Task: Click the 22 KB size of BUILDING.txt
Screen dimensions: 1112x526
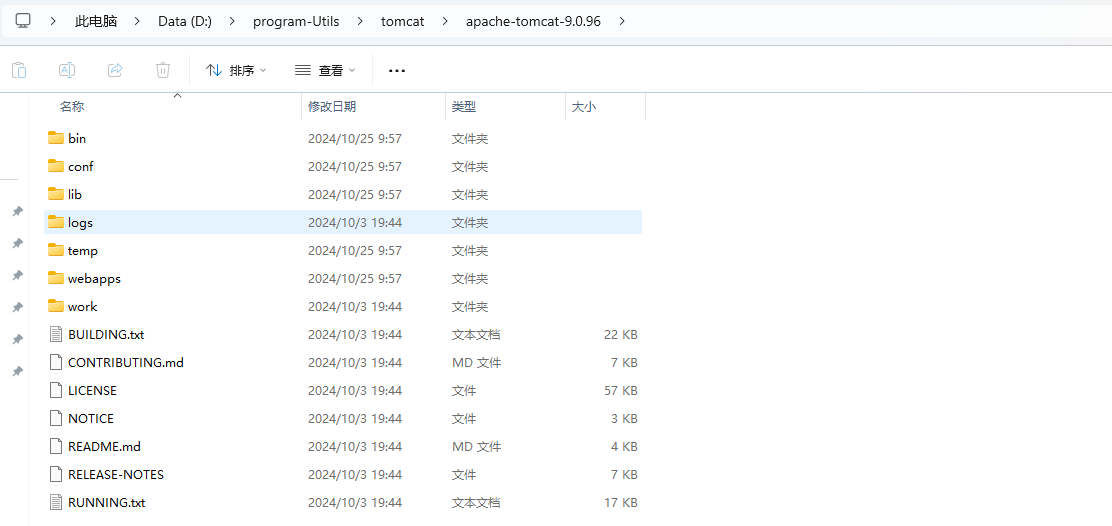Action: coord(621,335)
